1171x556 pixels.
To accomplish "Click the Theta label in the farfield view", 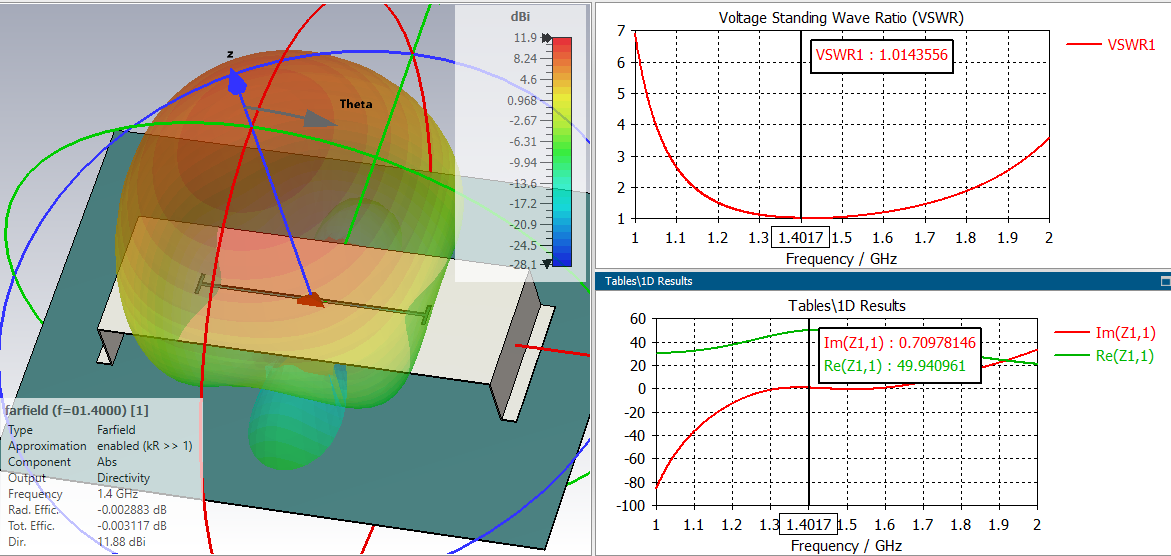I will coord(355,104).
